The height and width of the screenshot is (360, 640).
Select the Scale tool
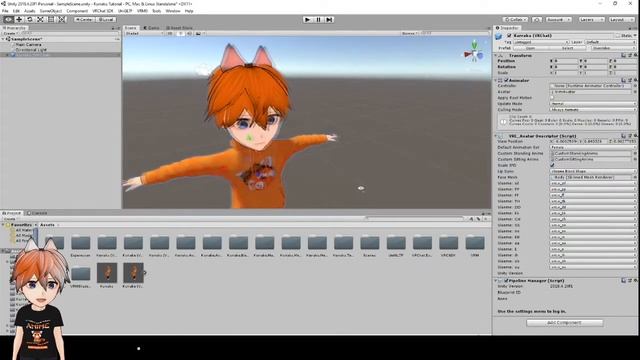(40, 19)
